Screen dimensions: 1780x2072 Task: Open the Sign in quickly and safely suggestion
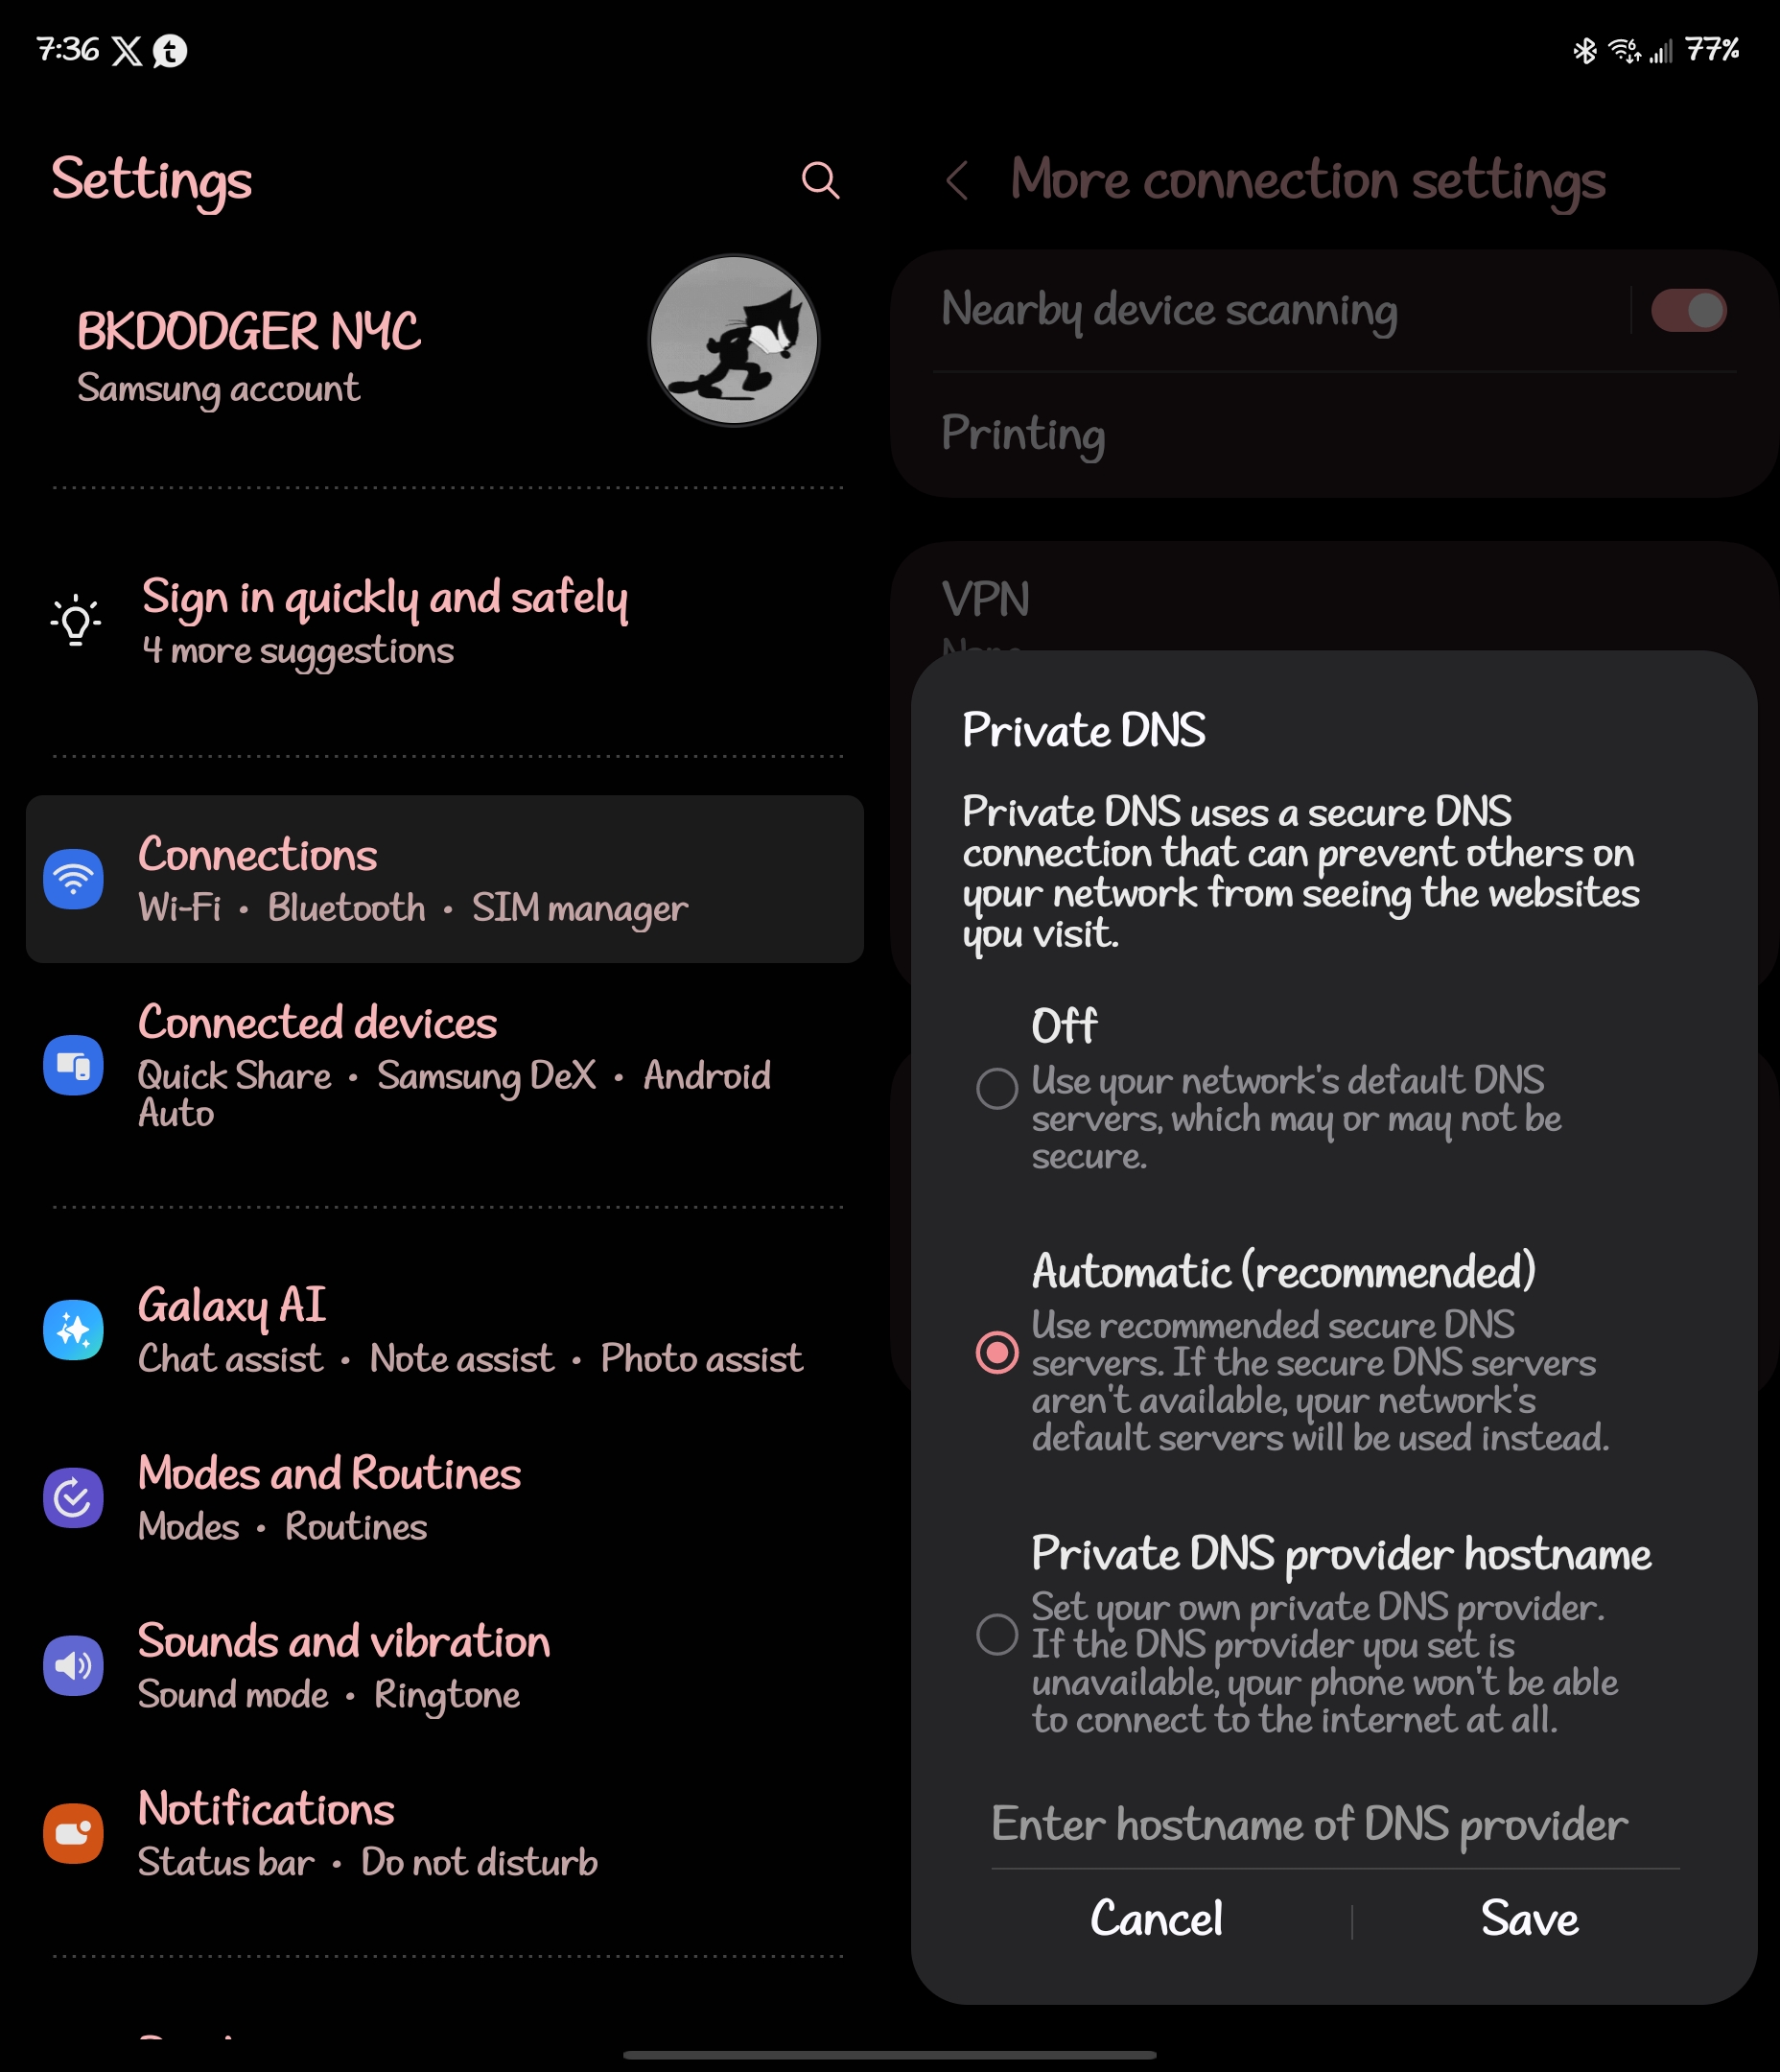(447, 620)
